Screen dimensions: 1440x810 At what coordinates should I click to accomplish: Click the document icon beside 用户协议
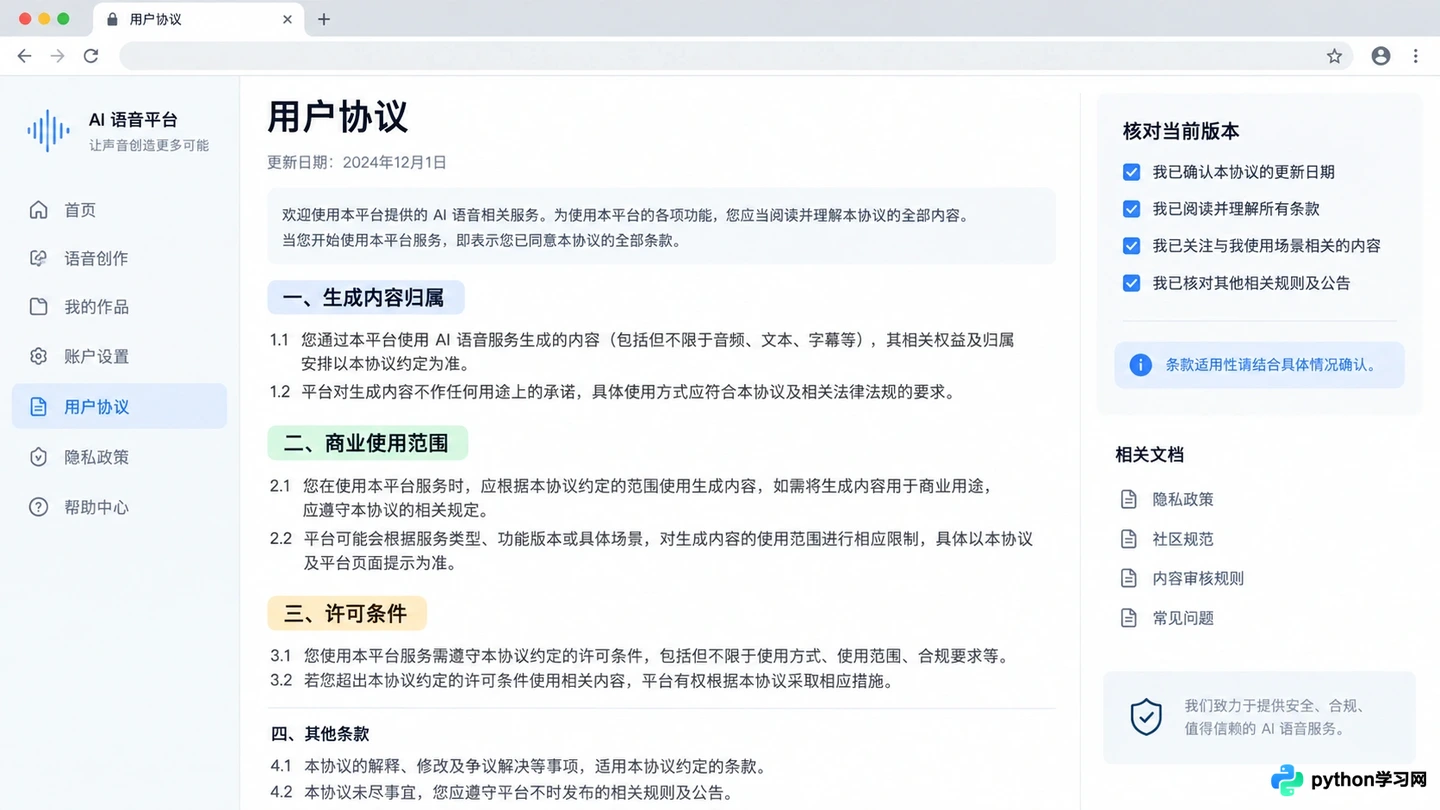point(38,407)
